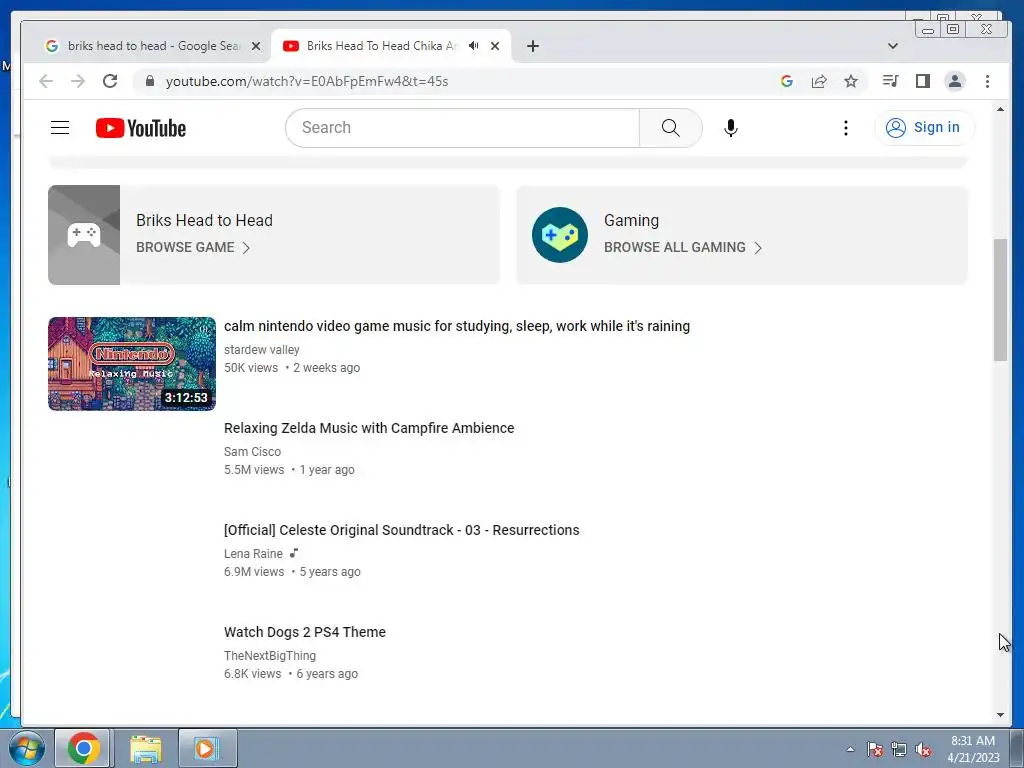Expand the tab search dropdown arrow
The width and height of the screenshot is (1024, 768).
(x=893, y=46)
